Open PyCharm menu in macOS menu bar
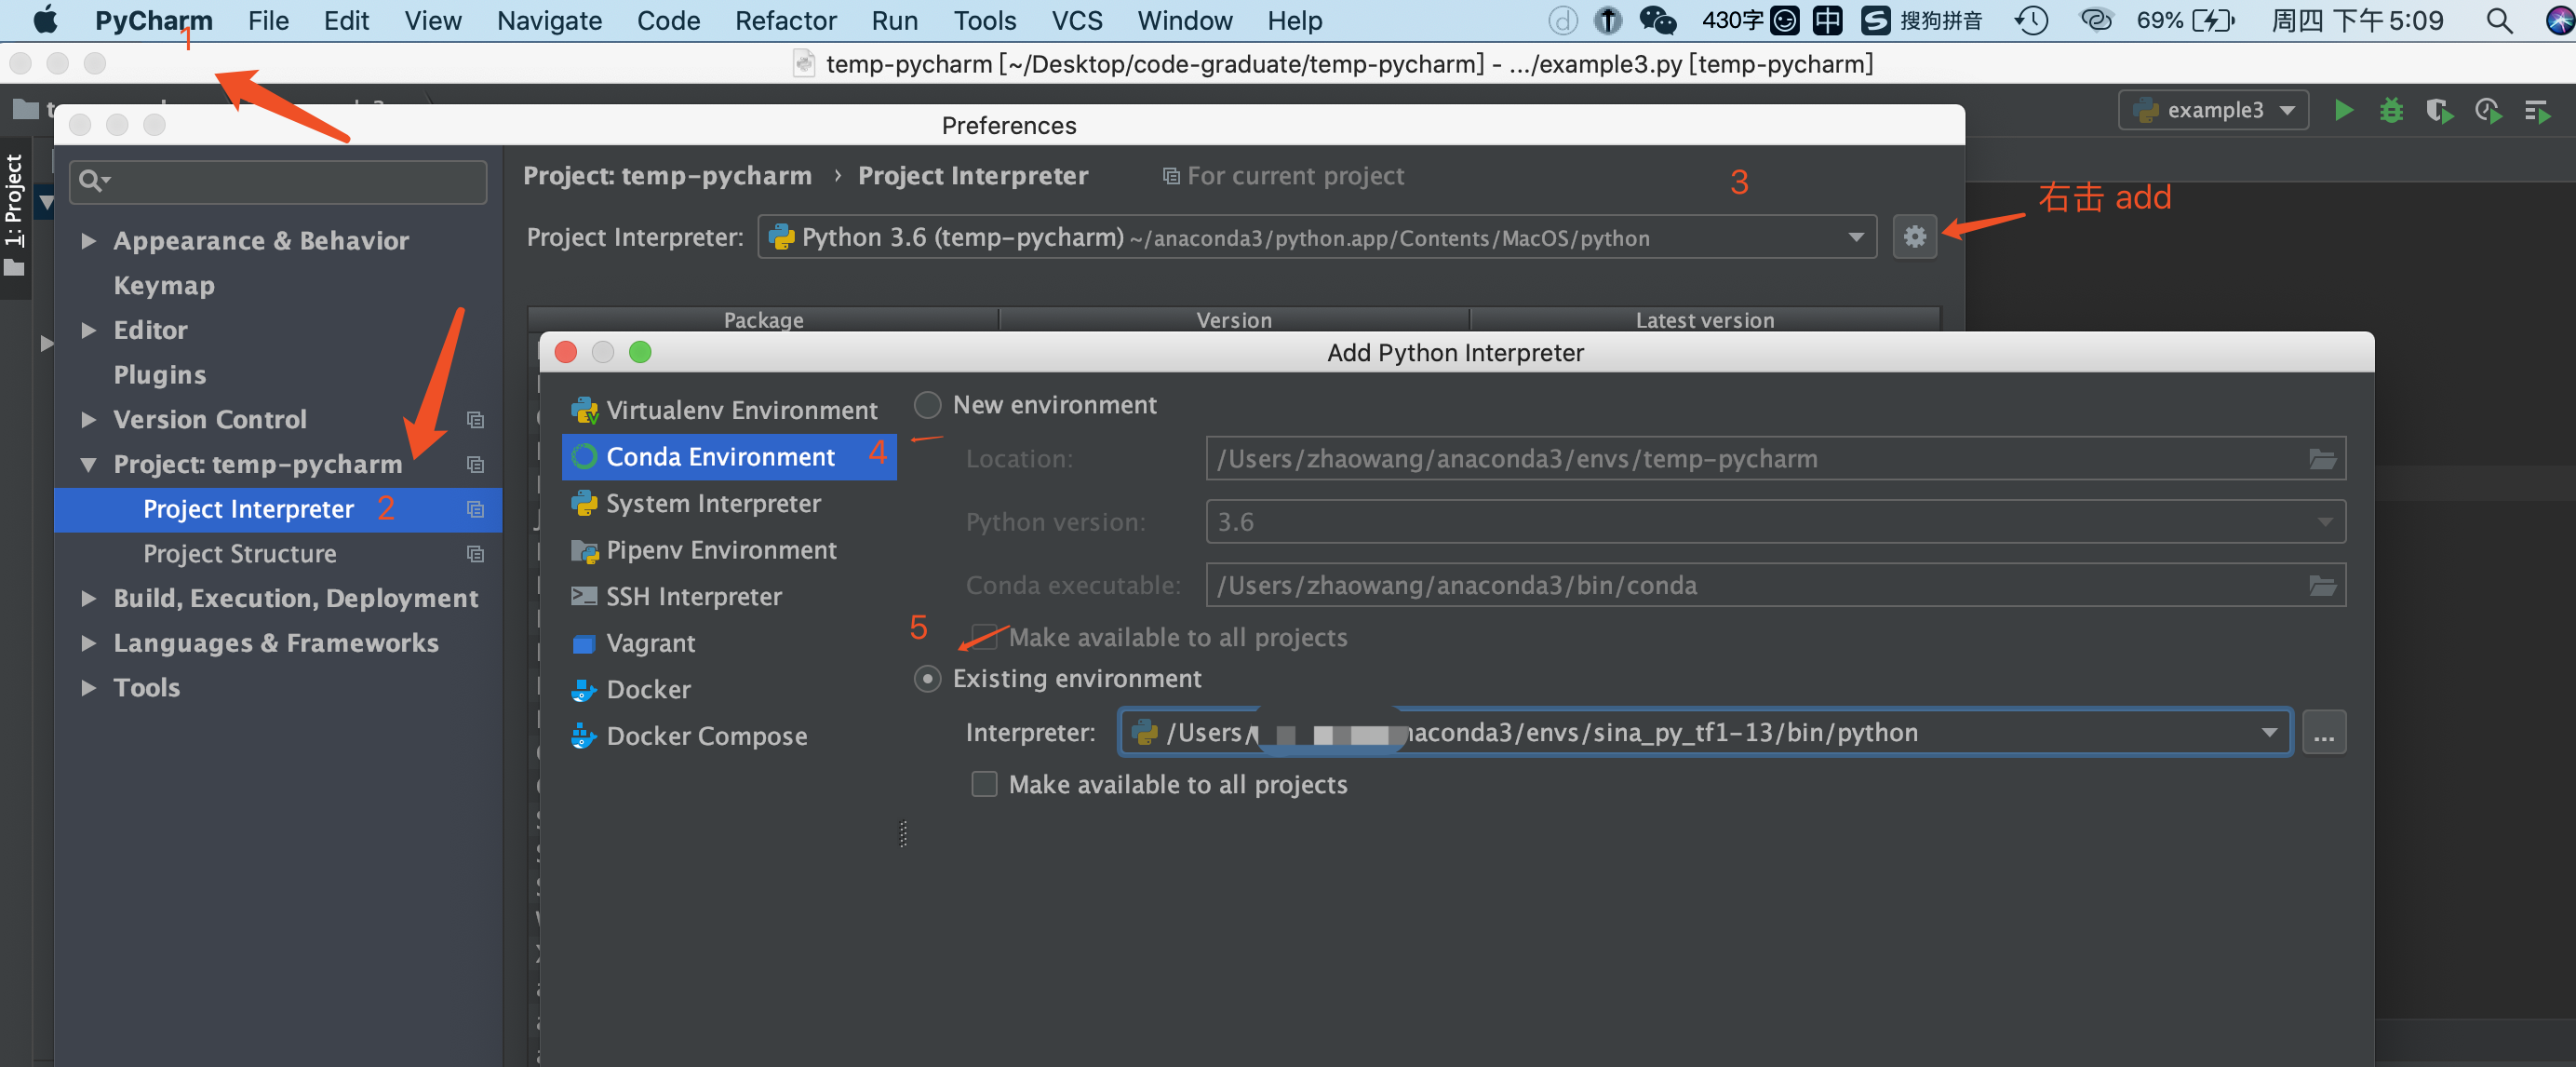Screen dimensions: 2576x1067 151,20
